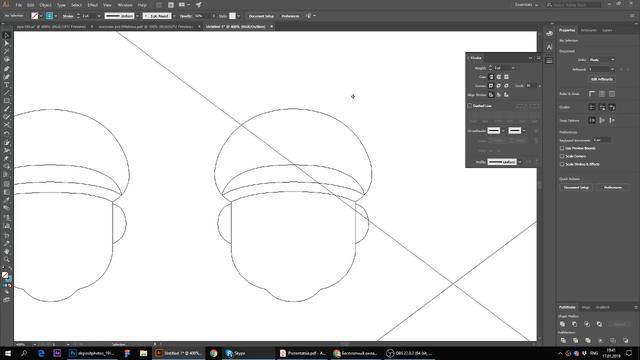
Task: Open the Stroke panel menu icon
Action: [x=538, y=58]
